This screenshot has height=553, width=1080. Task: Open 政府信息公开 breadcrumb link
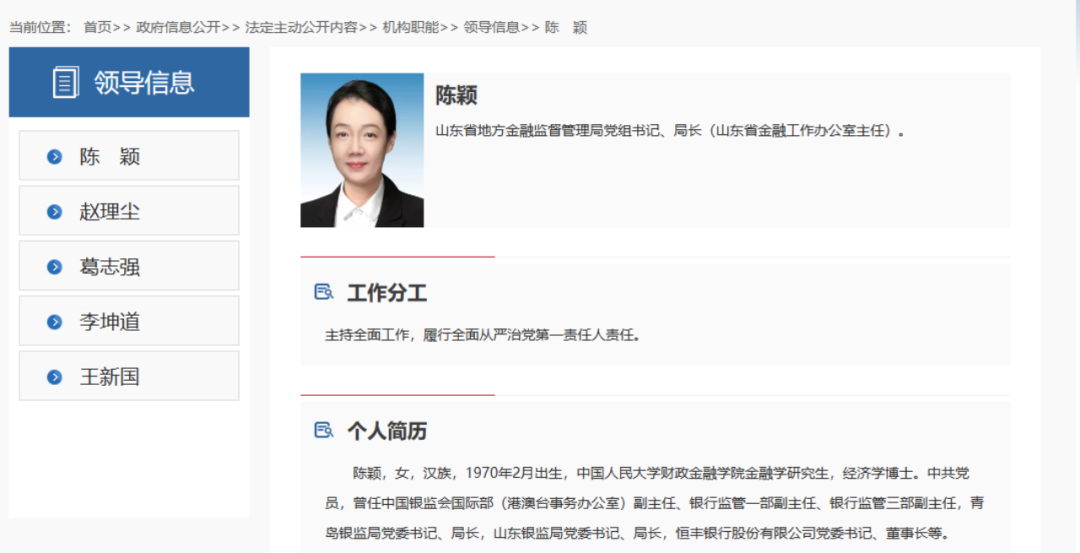(177, 27)
